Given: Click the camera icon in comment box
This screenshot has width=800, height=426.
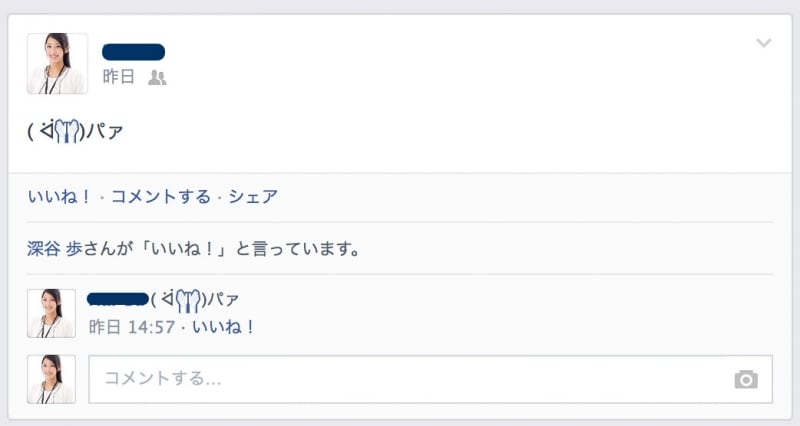Looking at the screenshot, I should tap(746, 379).
